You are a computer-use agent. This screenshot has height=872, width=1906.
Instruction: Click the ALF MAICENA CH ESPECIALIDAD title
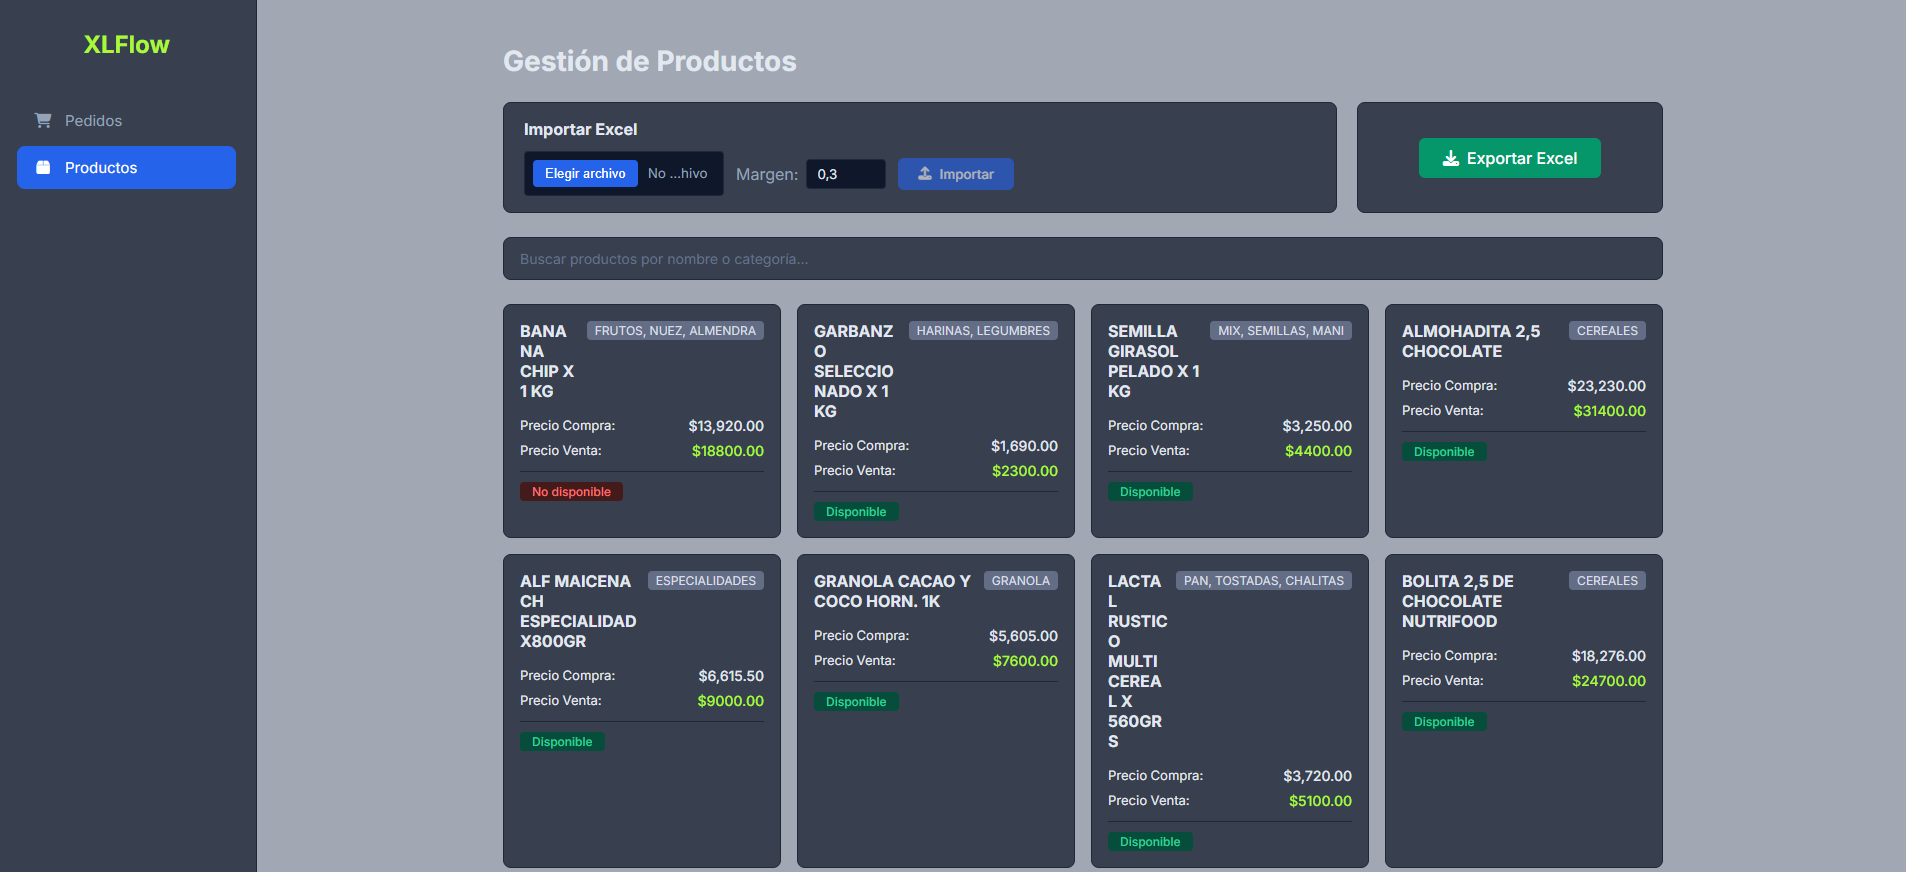coord(578,611)
